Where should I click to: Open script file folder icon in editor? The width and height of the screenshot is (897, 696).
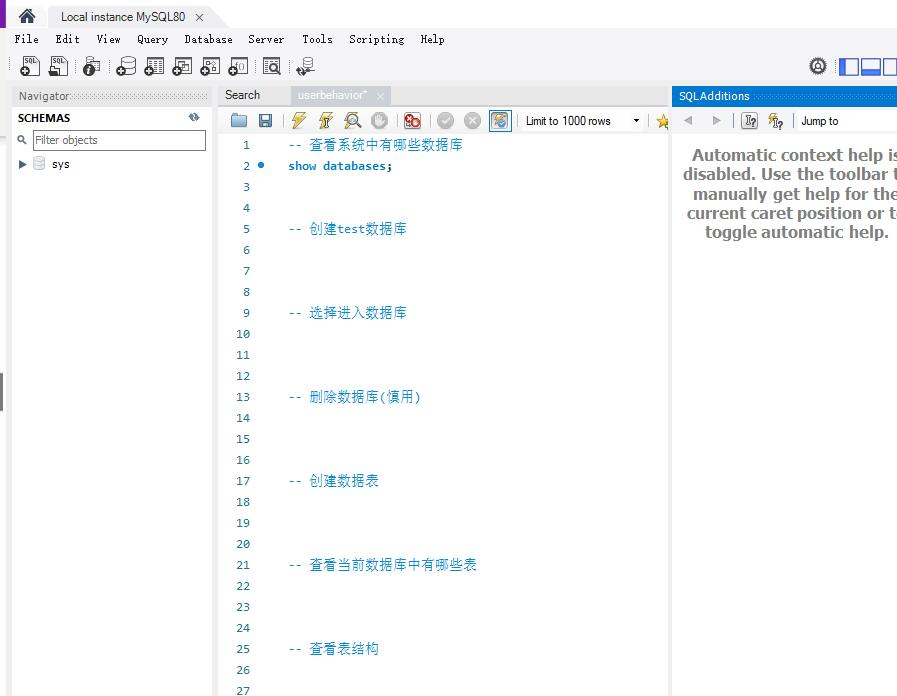239,121
